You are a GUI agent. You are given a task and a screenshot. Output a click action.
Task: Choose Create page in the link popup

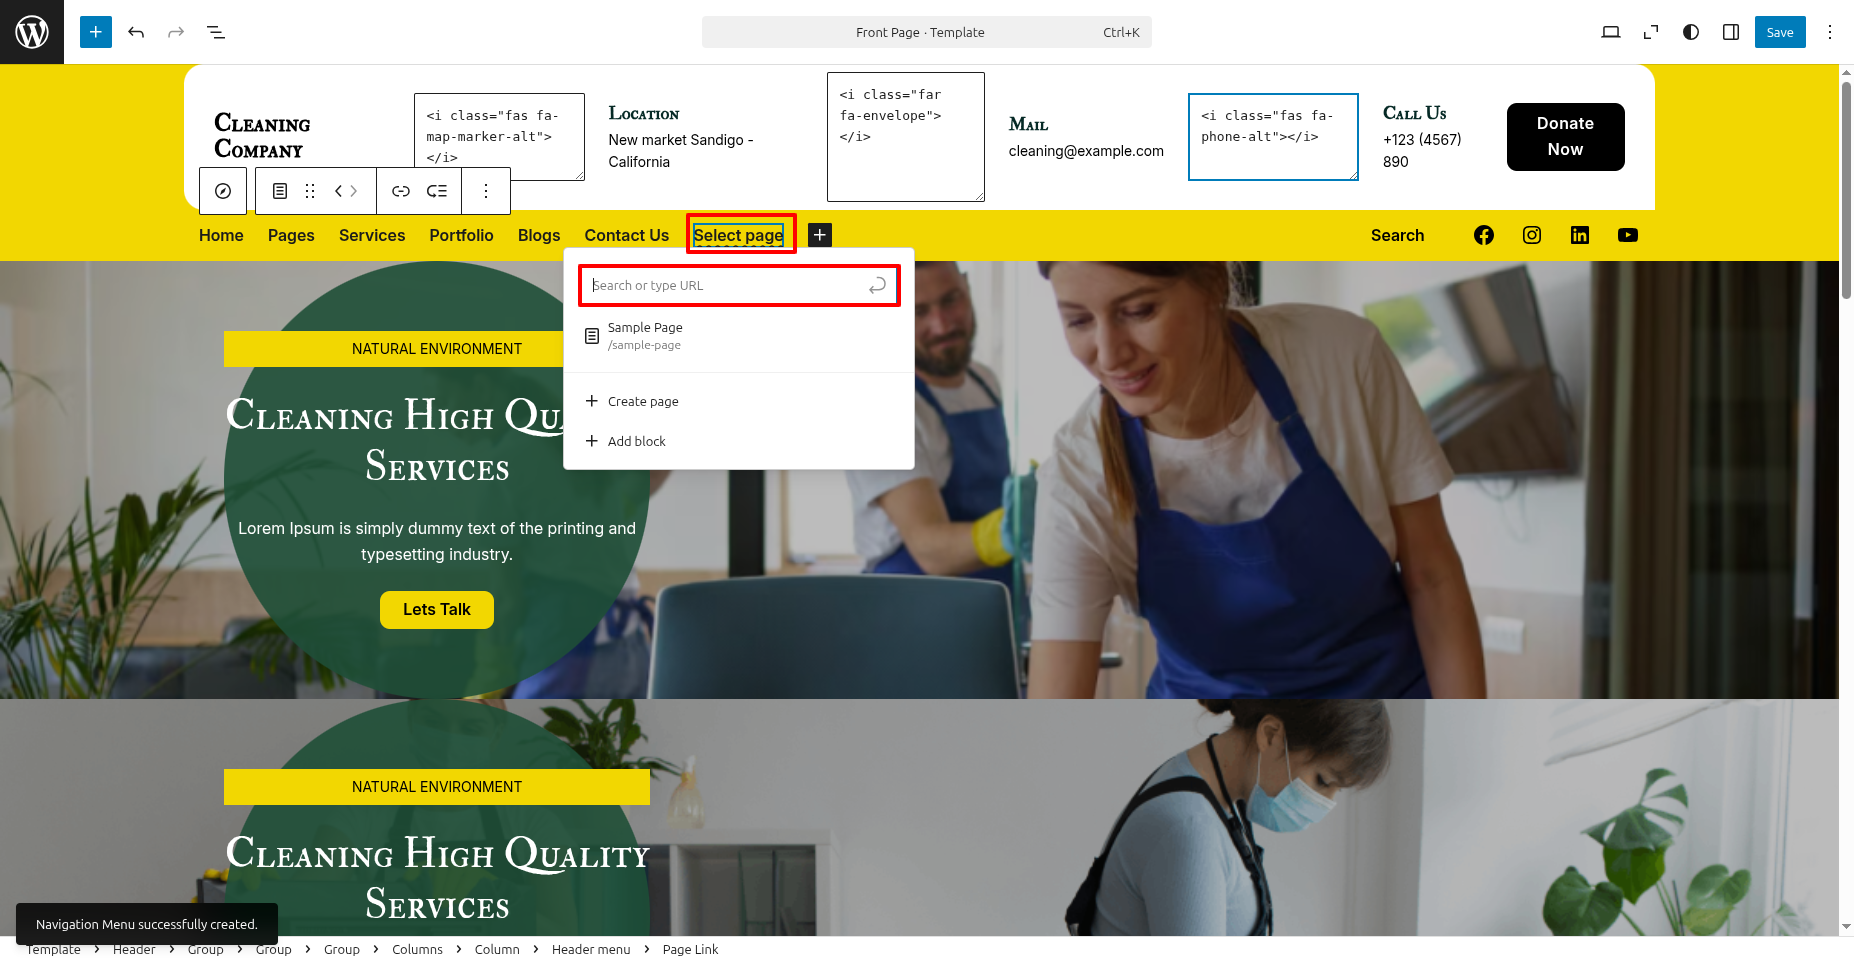click(642, 401)
